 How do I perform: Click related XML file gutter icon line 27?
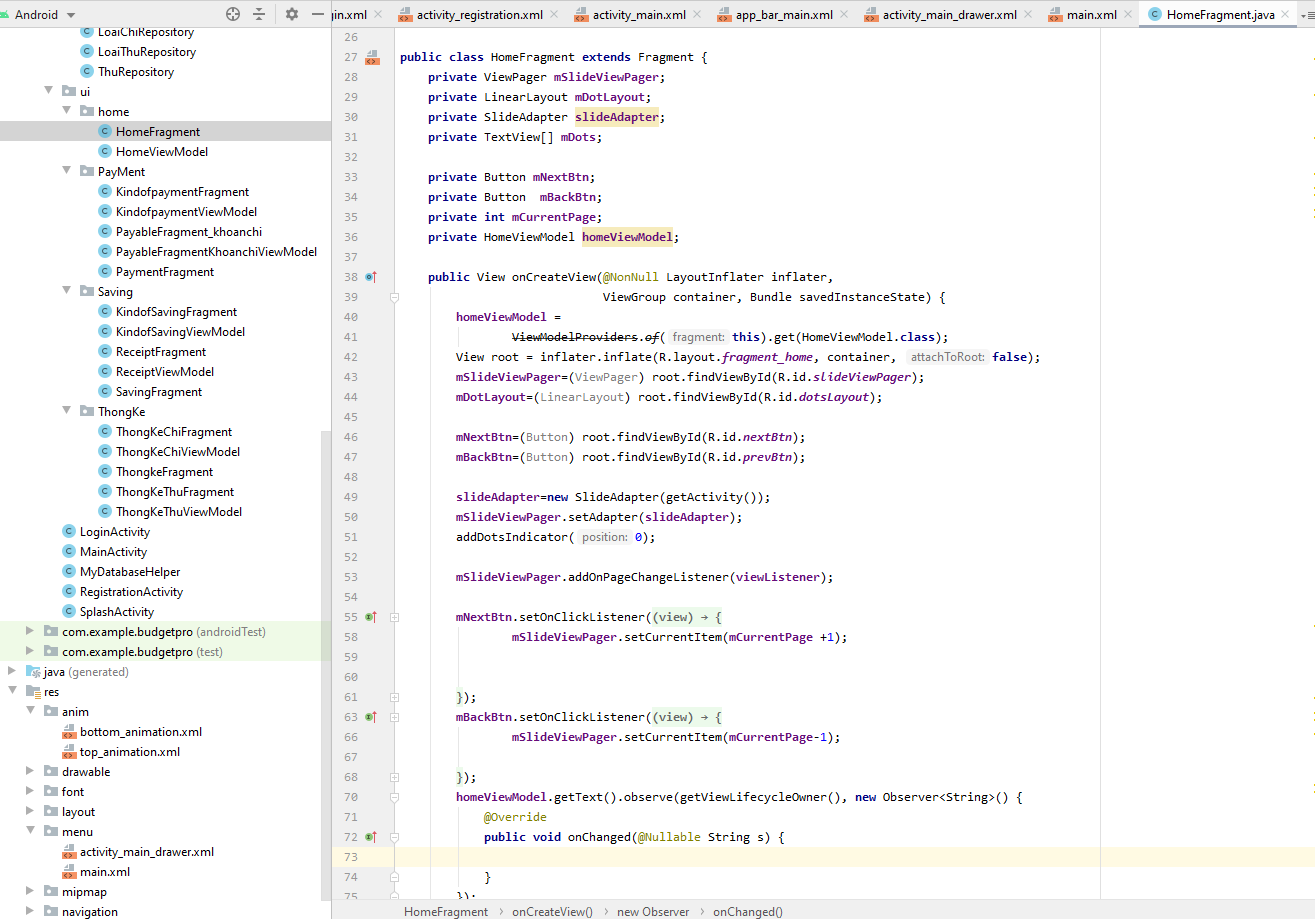coord(372,57)
